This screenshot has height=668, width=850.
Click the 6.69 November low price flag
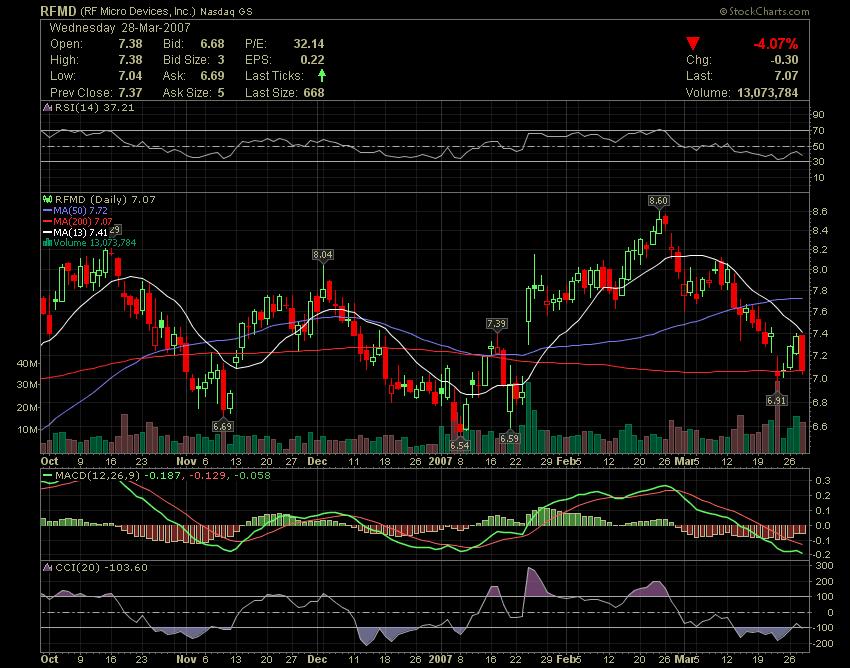click(x=222, y=426)
